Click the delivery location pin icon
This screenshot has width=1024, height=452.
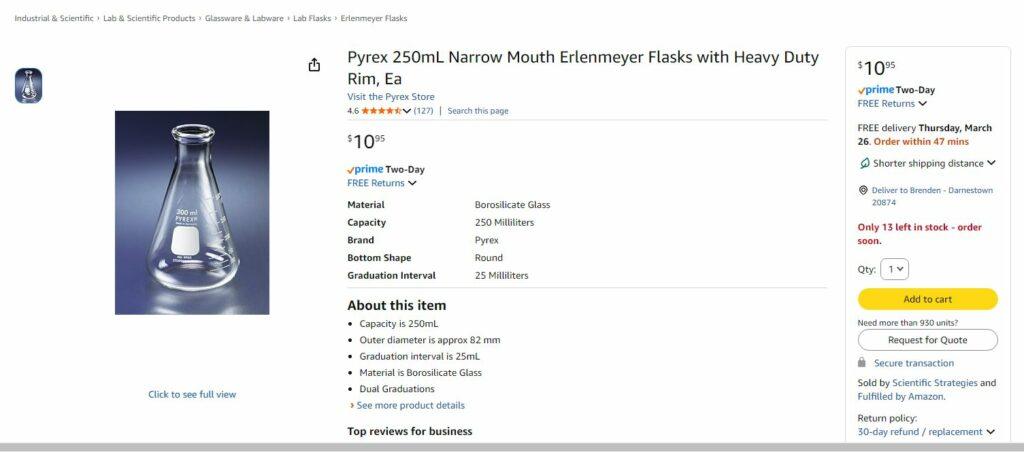[x=863, y=190]
